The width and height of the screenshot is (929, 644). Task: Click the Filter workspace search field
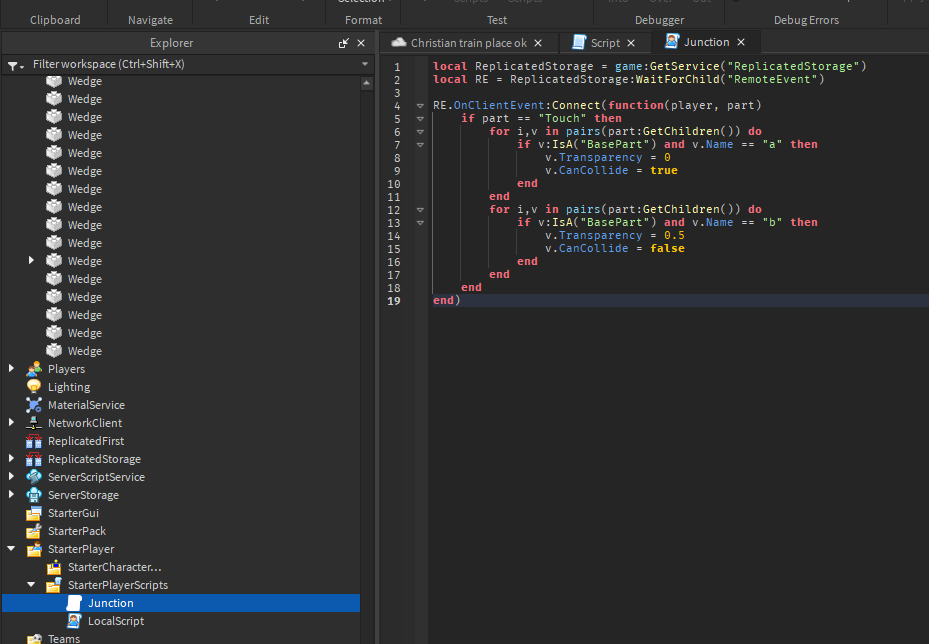(150, 63)
